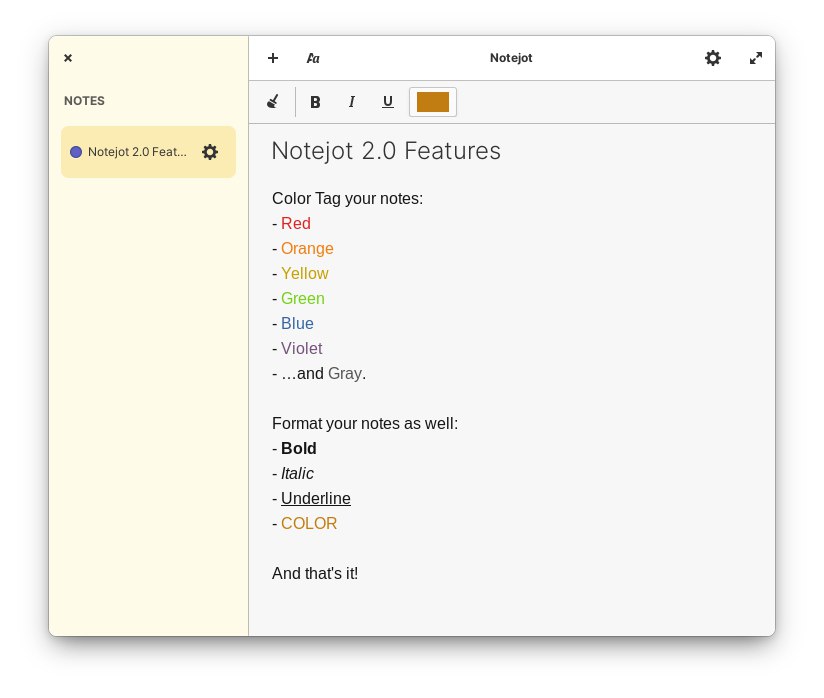Screen dimensions: 824x698
Task: Click the word Orange in the note
Action: point(307,249)
